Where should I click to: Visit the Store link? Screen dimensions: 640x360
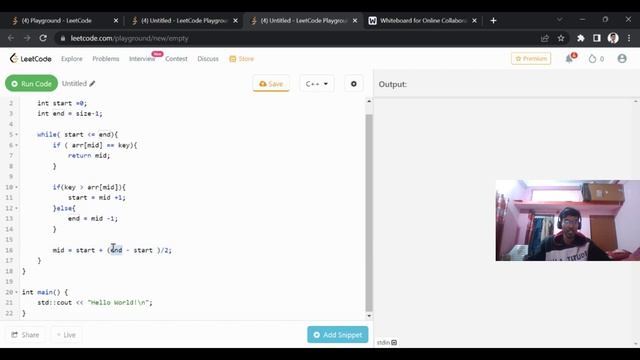(242, 59)
